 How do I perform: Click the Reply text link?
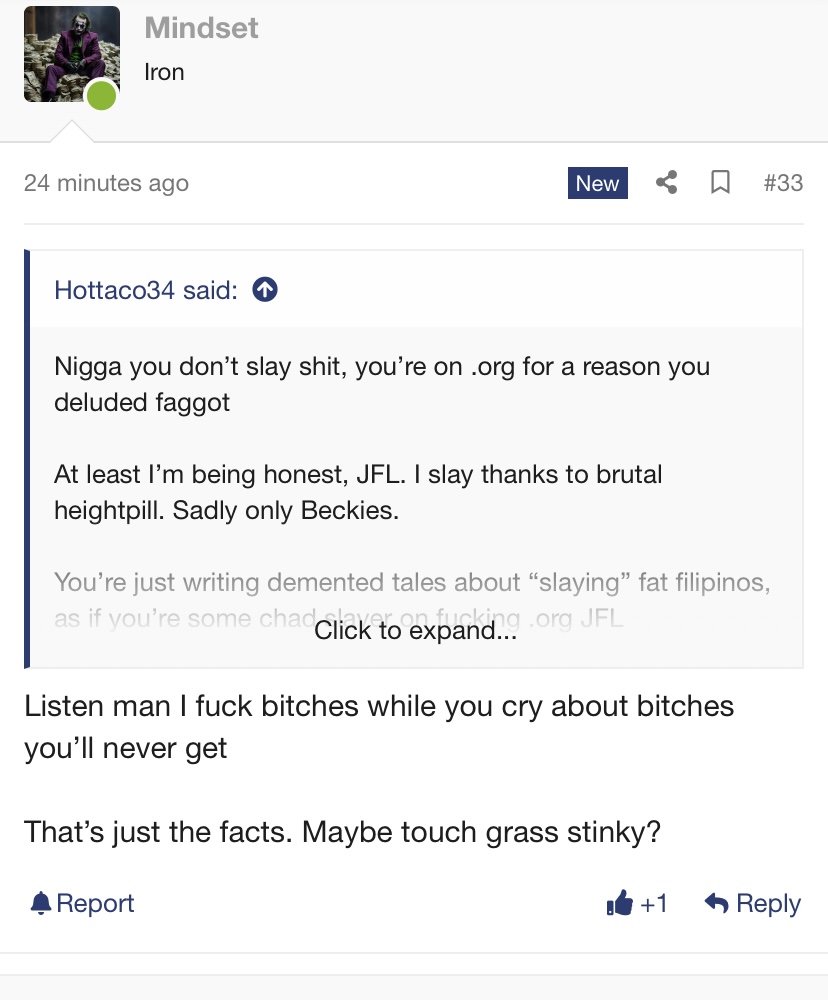point(768,904)
